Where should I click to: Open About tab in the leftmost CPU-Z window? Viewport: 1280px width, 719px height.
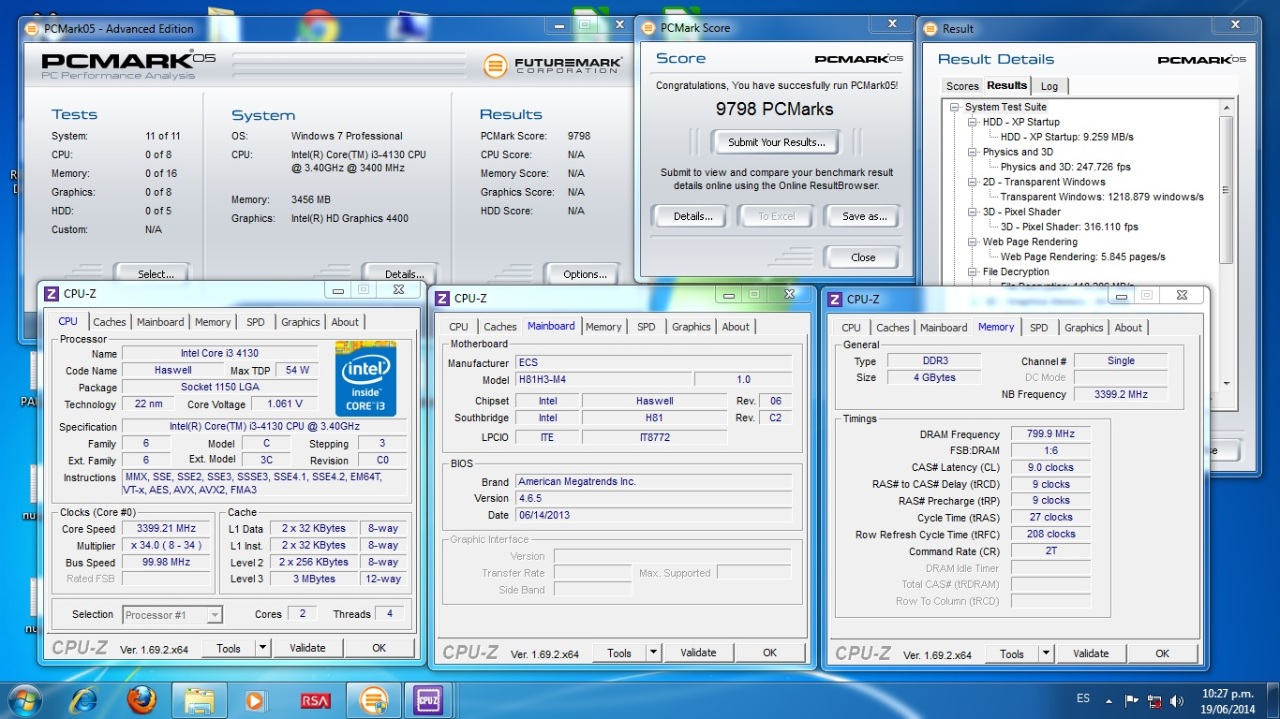(x=345, y=322)
